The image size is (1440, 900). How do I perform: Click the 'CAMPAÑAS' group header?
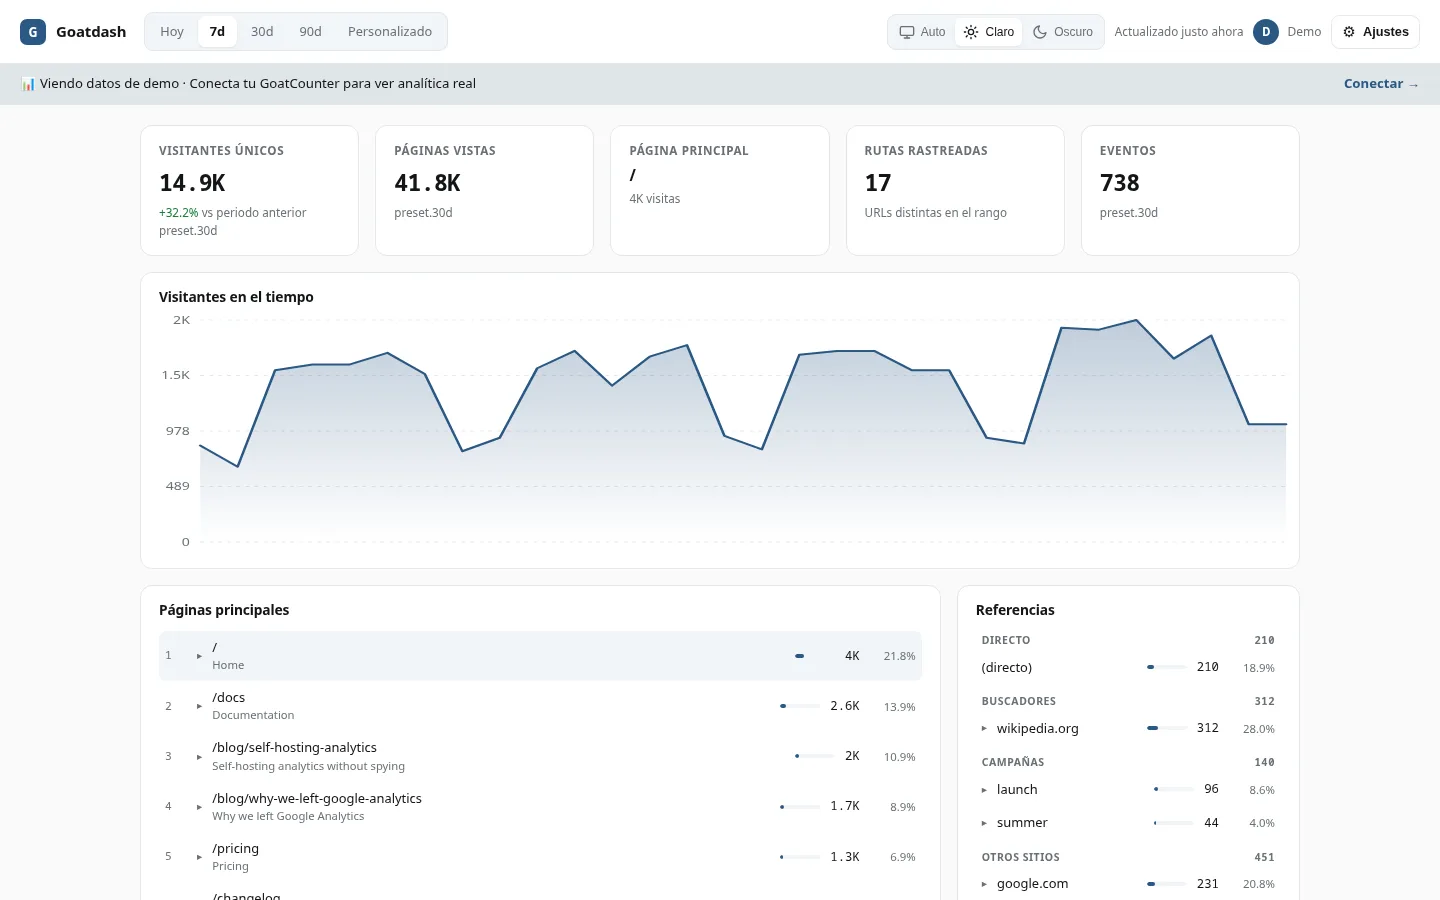(x=1013, y=762)
